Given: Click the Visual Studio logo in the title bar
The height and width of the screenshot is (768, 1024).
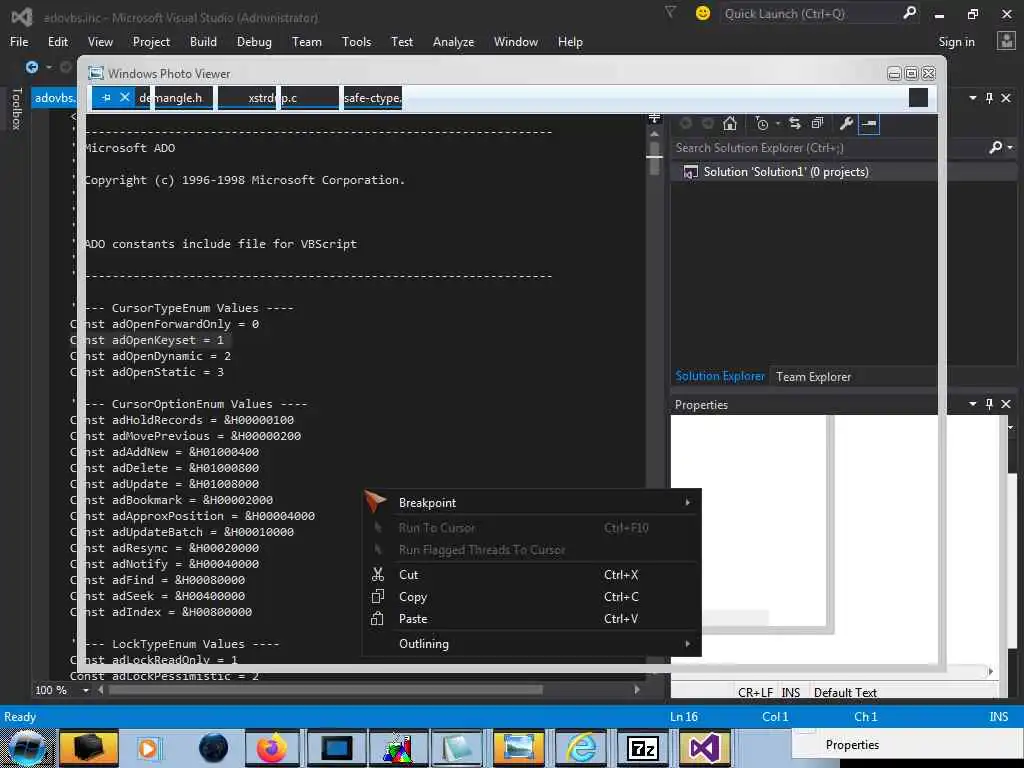Looking at the screenshot, I should pyautogui.click(x=22, y=16).
